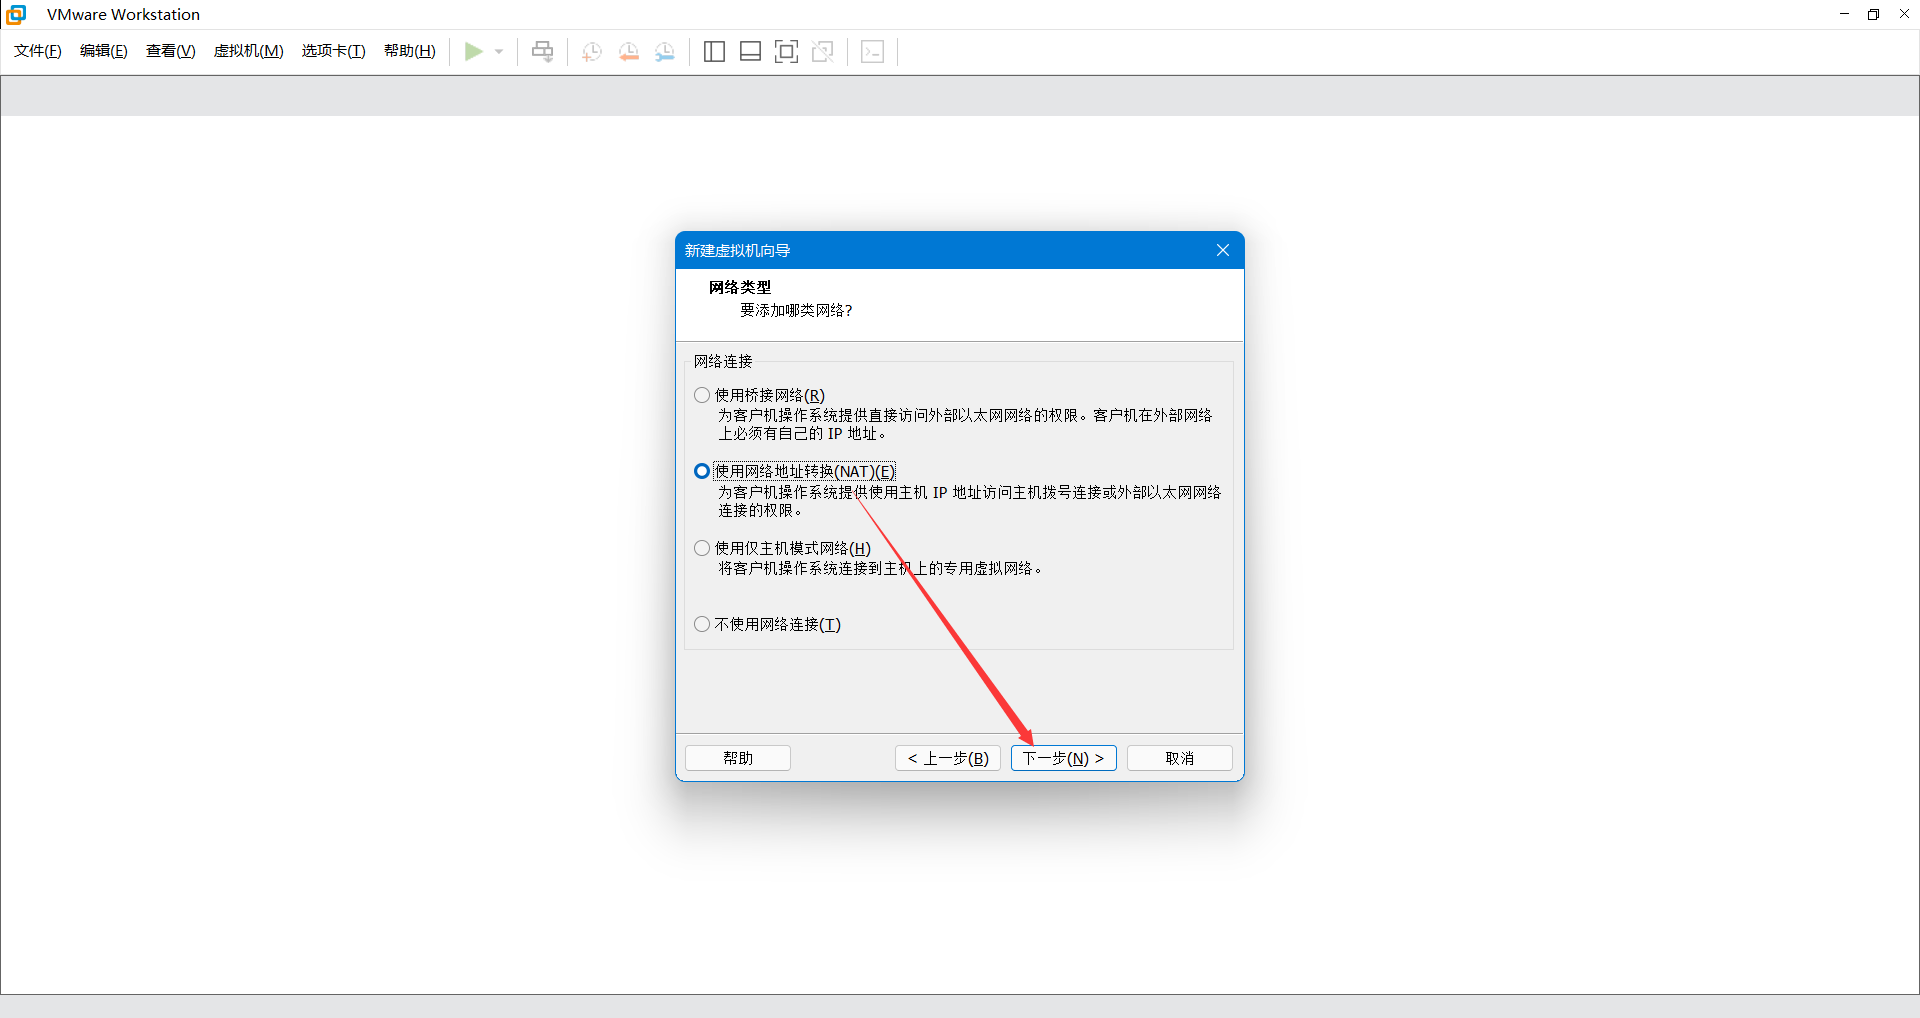Click the 帮助 button in wizard
Viewport: 1920px width, 1018px height.
point(738,758)
